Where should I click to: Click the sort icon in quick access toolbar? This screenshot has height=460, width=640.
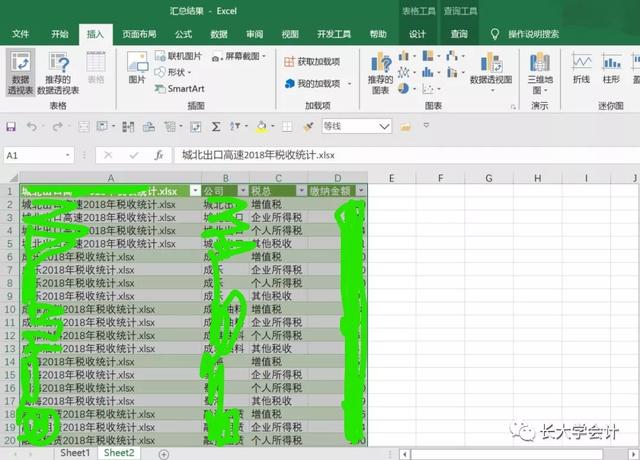coord(235,127)
